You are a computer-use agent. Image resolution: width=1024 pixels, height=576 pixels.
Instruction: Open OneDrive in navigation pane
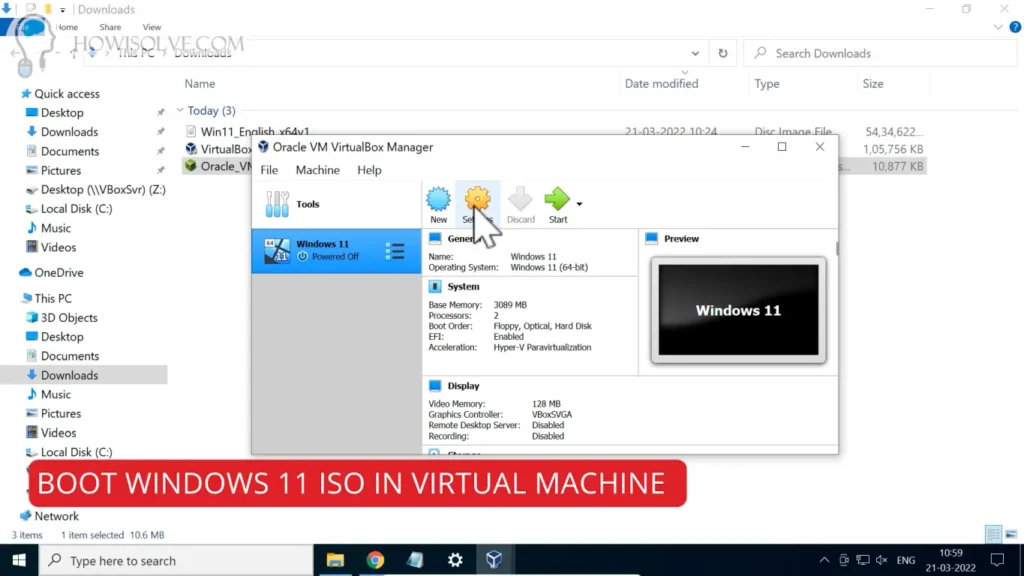pos(59,273)
